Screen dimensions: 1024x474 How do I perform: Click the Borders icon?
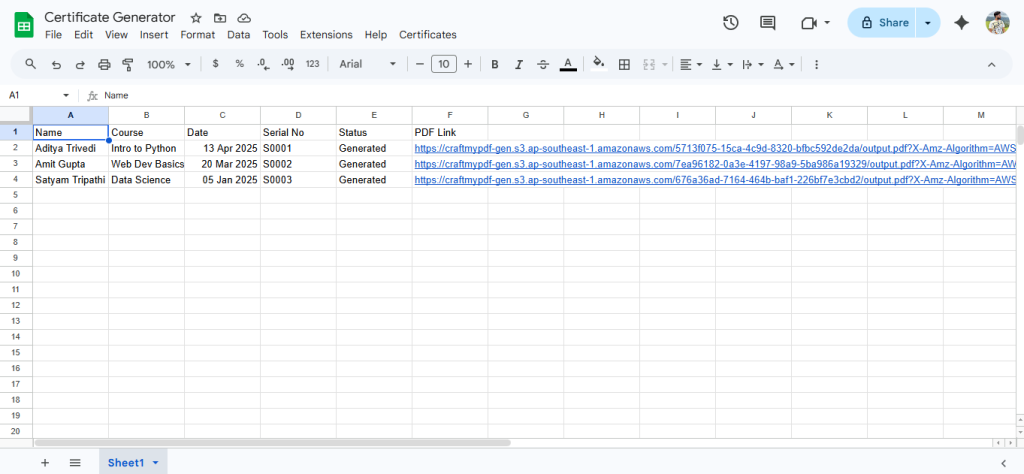[624, 64]
